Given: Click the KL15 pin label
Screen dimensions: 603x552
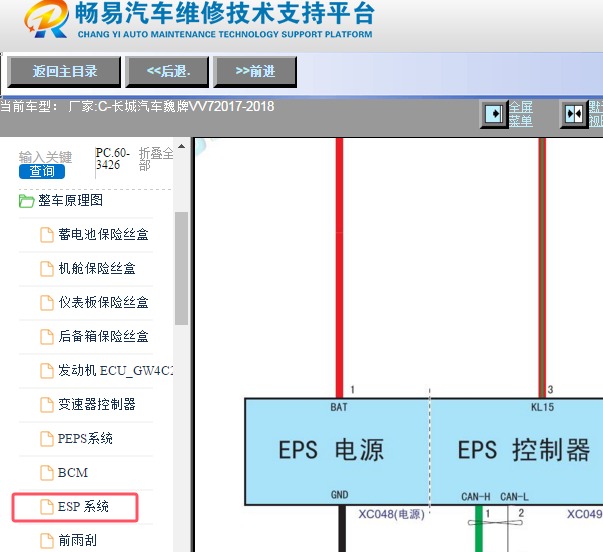Looking at the screenshot, I should click(x=542, y=407).
